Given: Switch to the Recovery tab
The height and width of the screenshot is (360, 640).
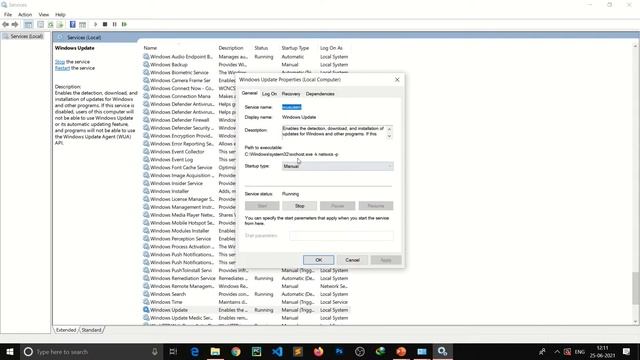Looking at the screenshot, I should 291,94.
